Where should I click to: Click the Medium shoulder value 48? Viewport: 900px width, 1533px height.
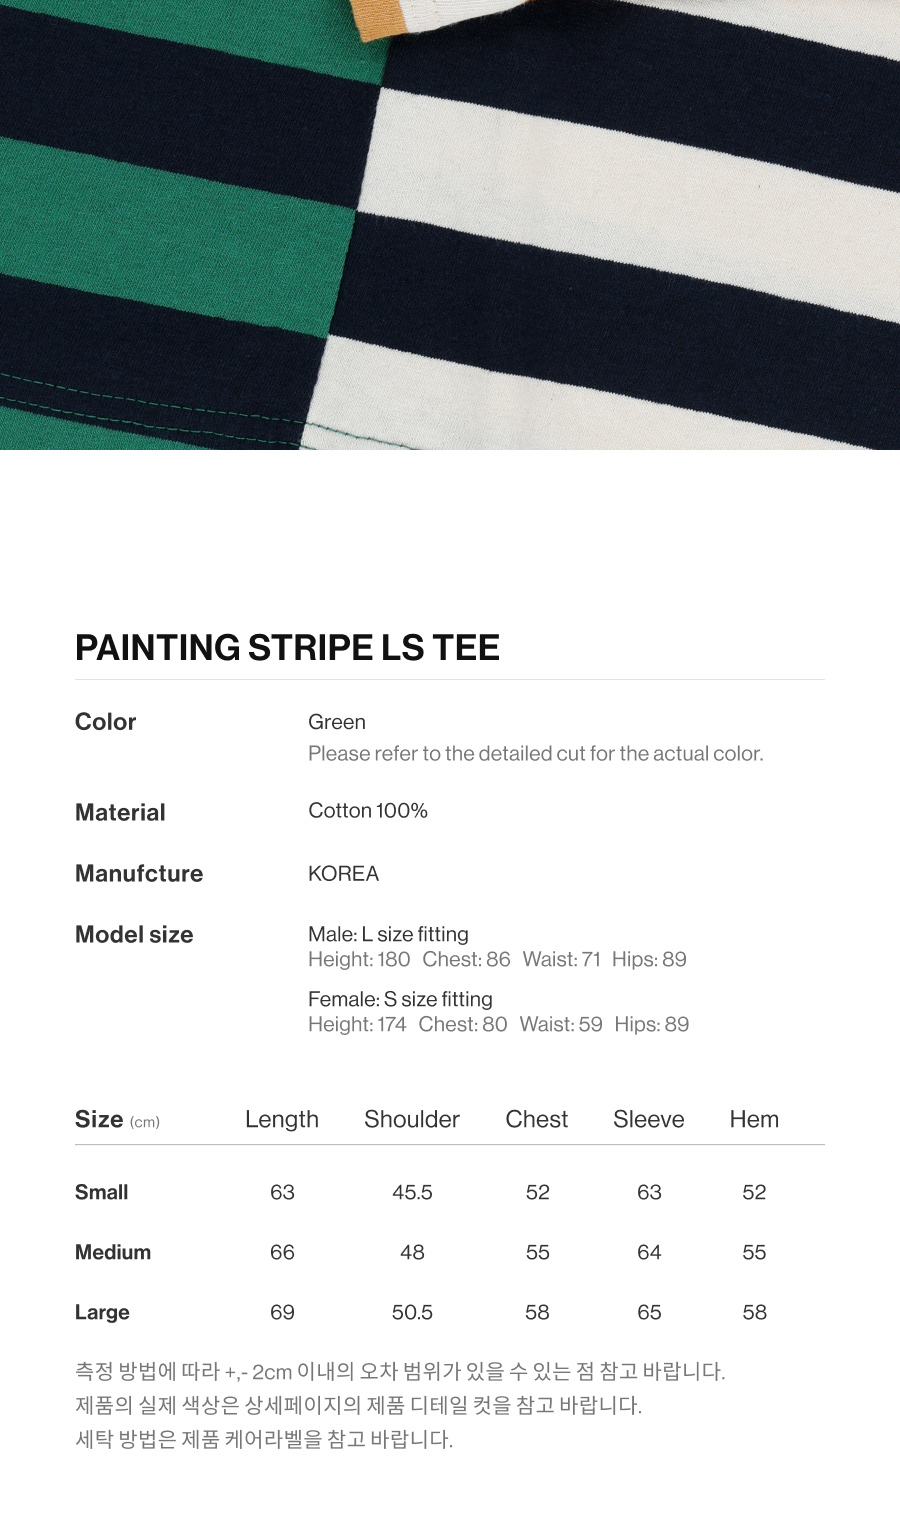(412, 1252)
